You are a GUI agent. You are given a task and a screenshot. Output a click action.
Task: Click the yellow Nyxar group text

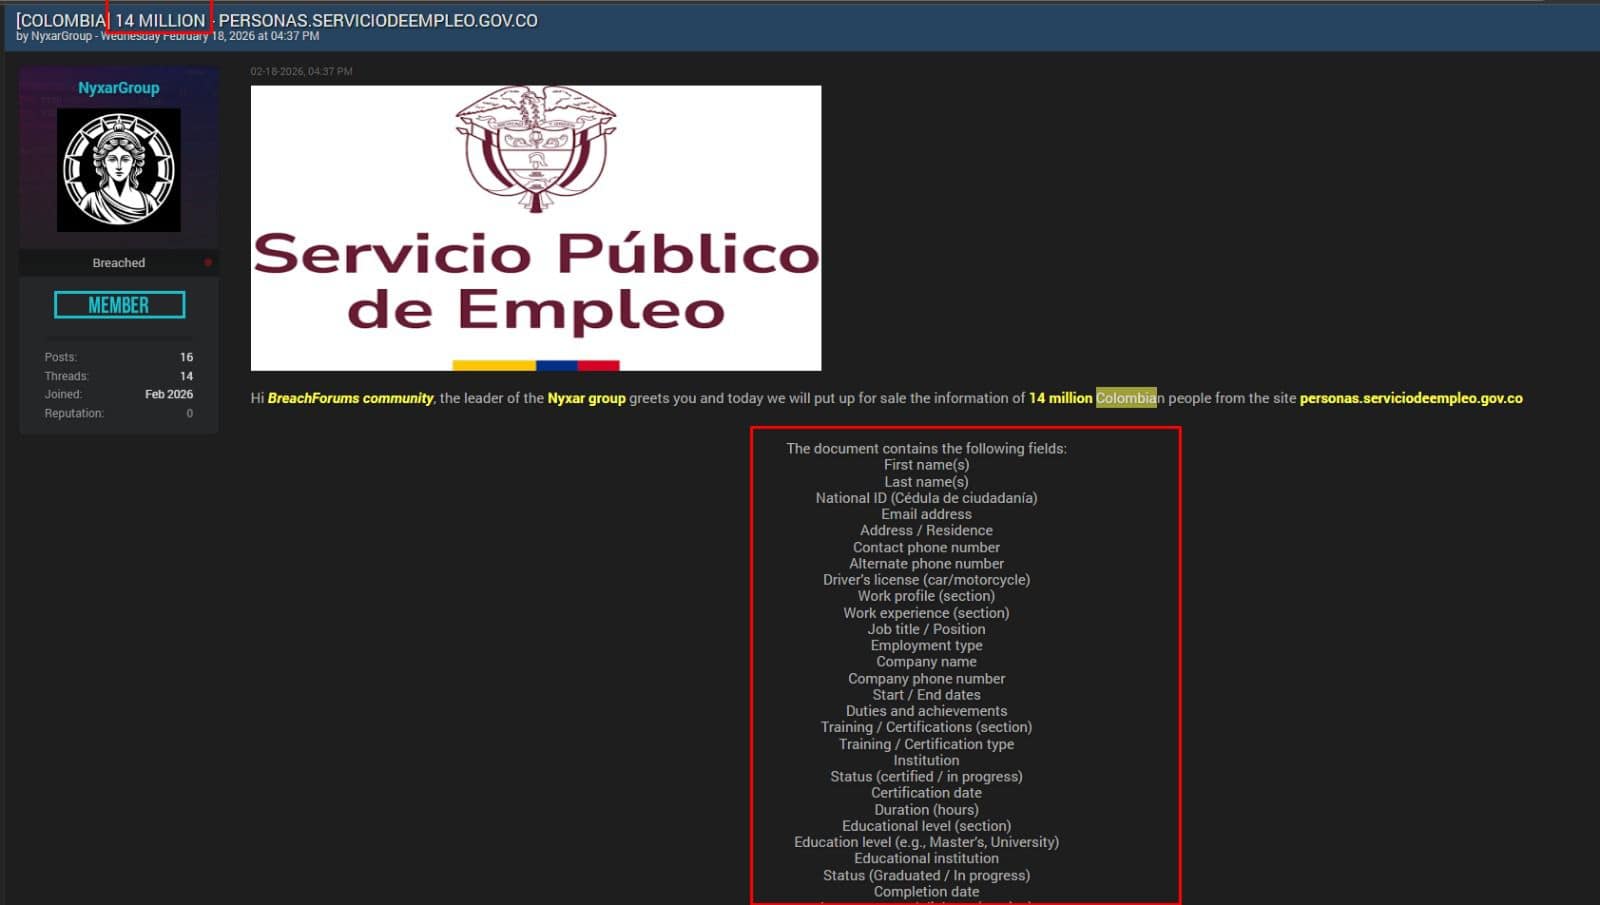[586, 398]
